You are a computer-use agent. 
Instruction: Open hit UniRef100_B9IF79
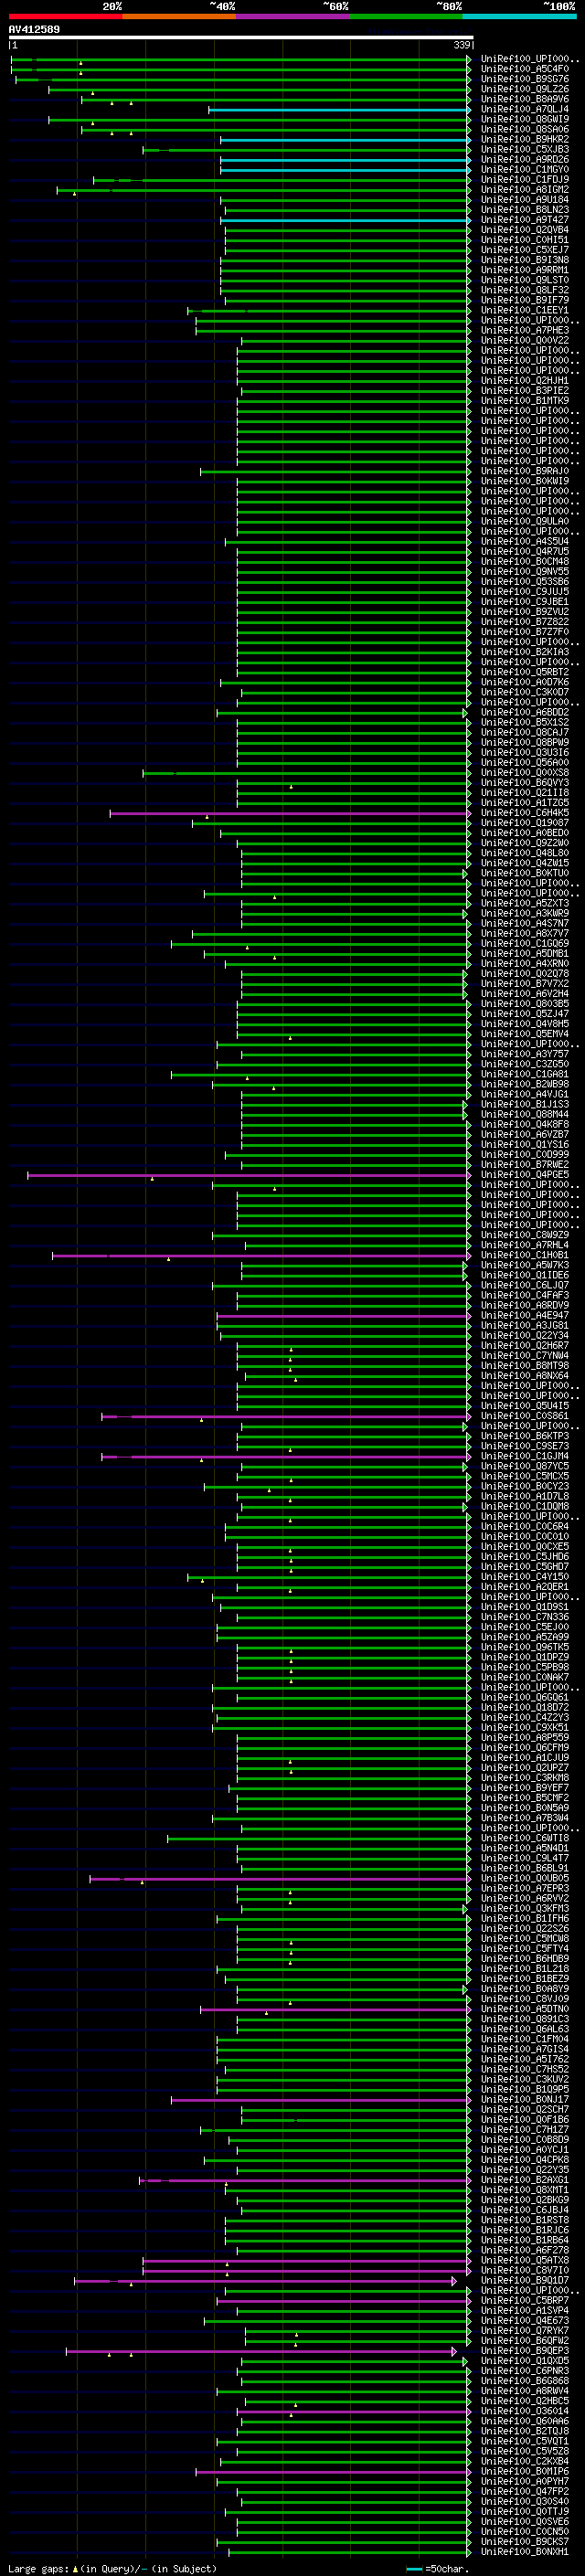point(524,300)
